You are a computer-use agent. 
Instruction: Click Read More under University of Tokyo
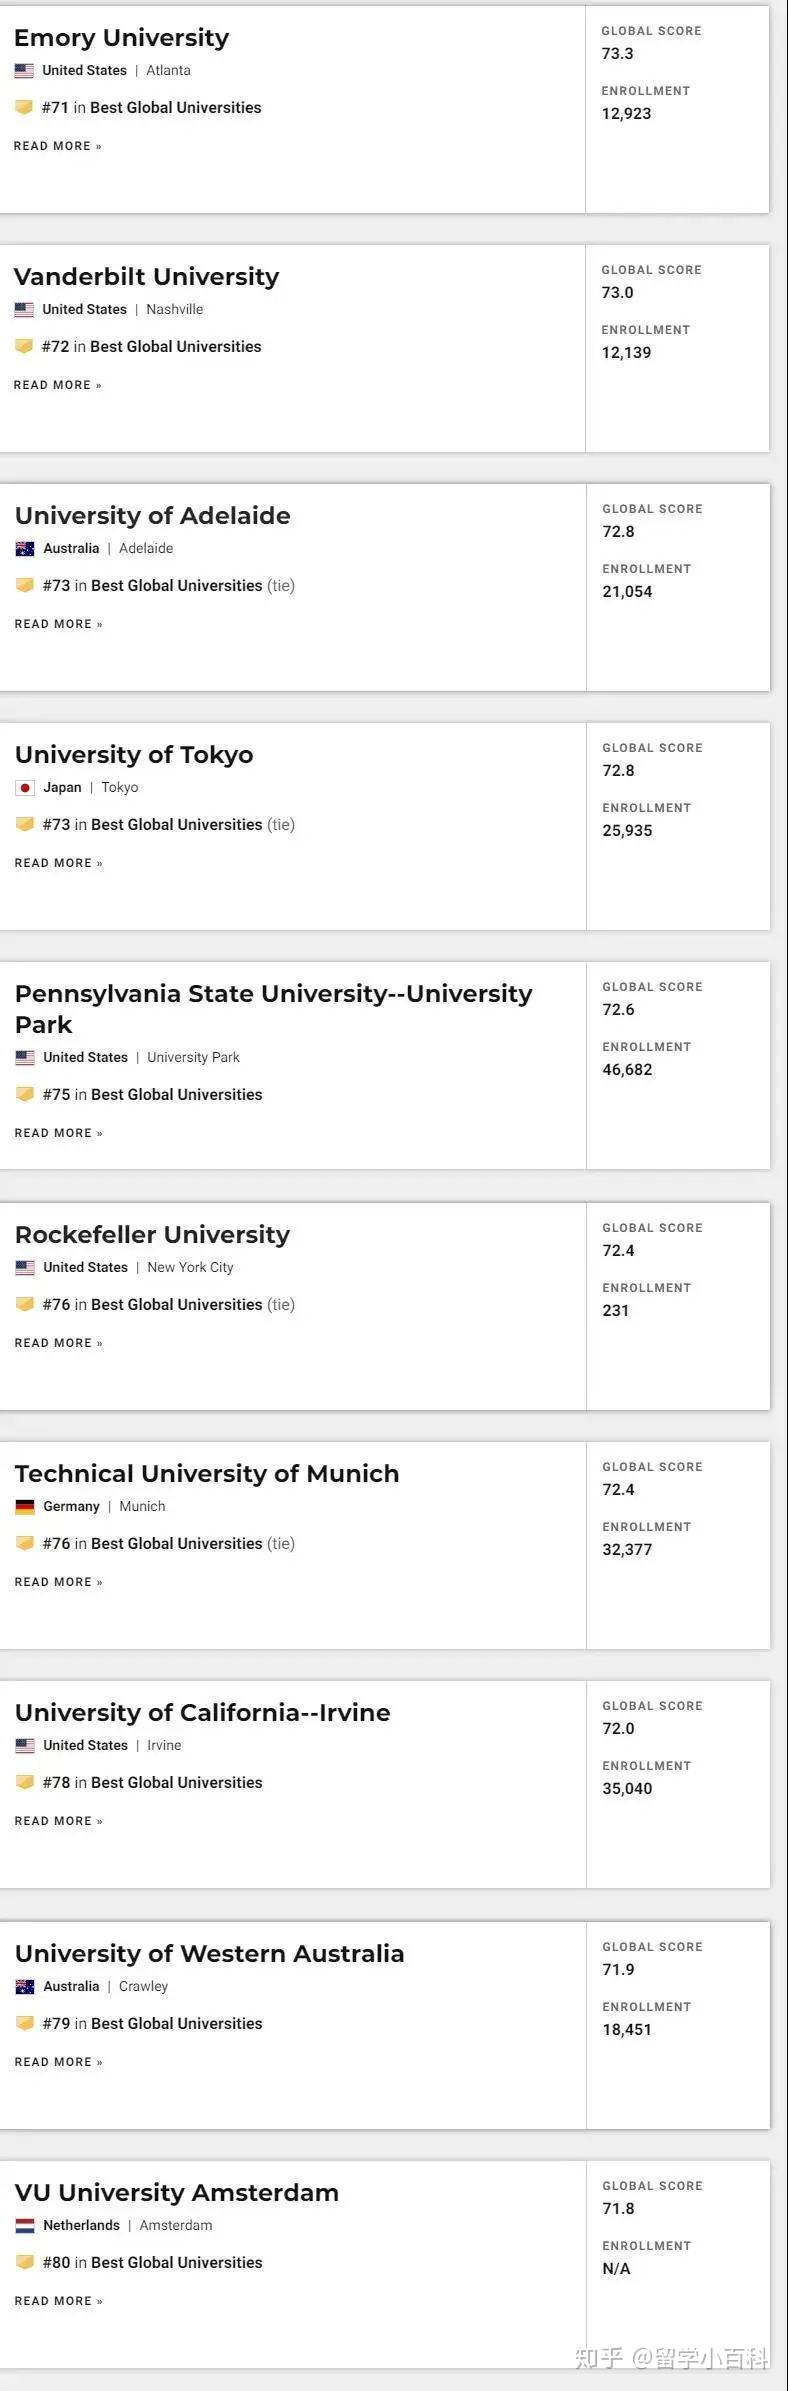click(x=58, y=863)
